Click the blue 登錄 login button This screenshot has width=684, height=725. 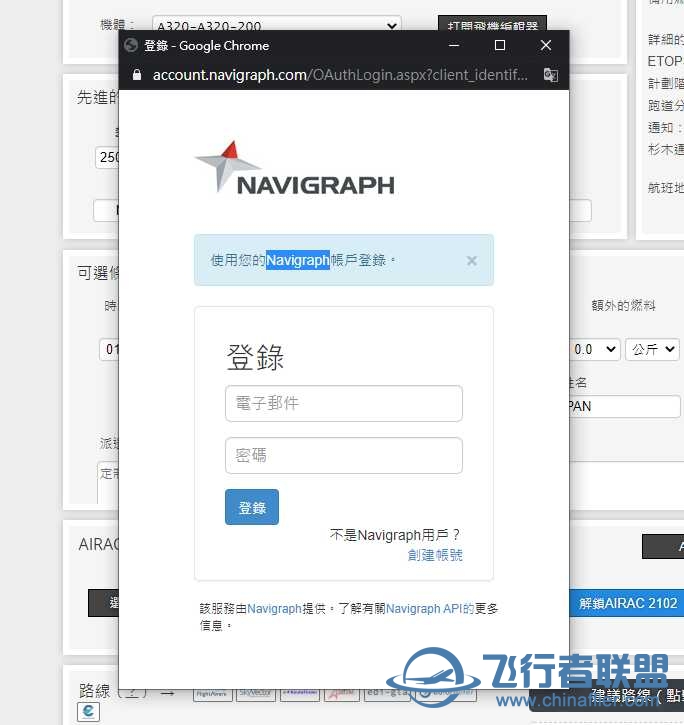(x=252, y=507)
